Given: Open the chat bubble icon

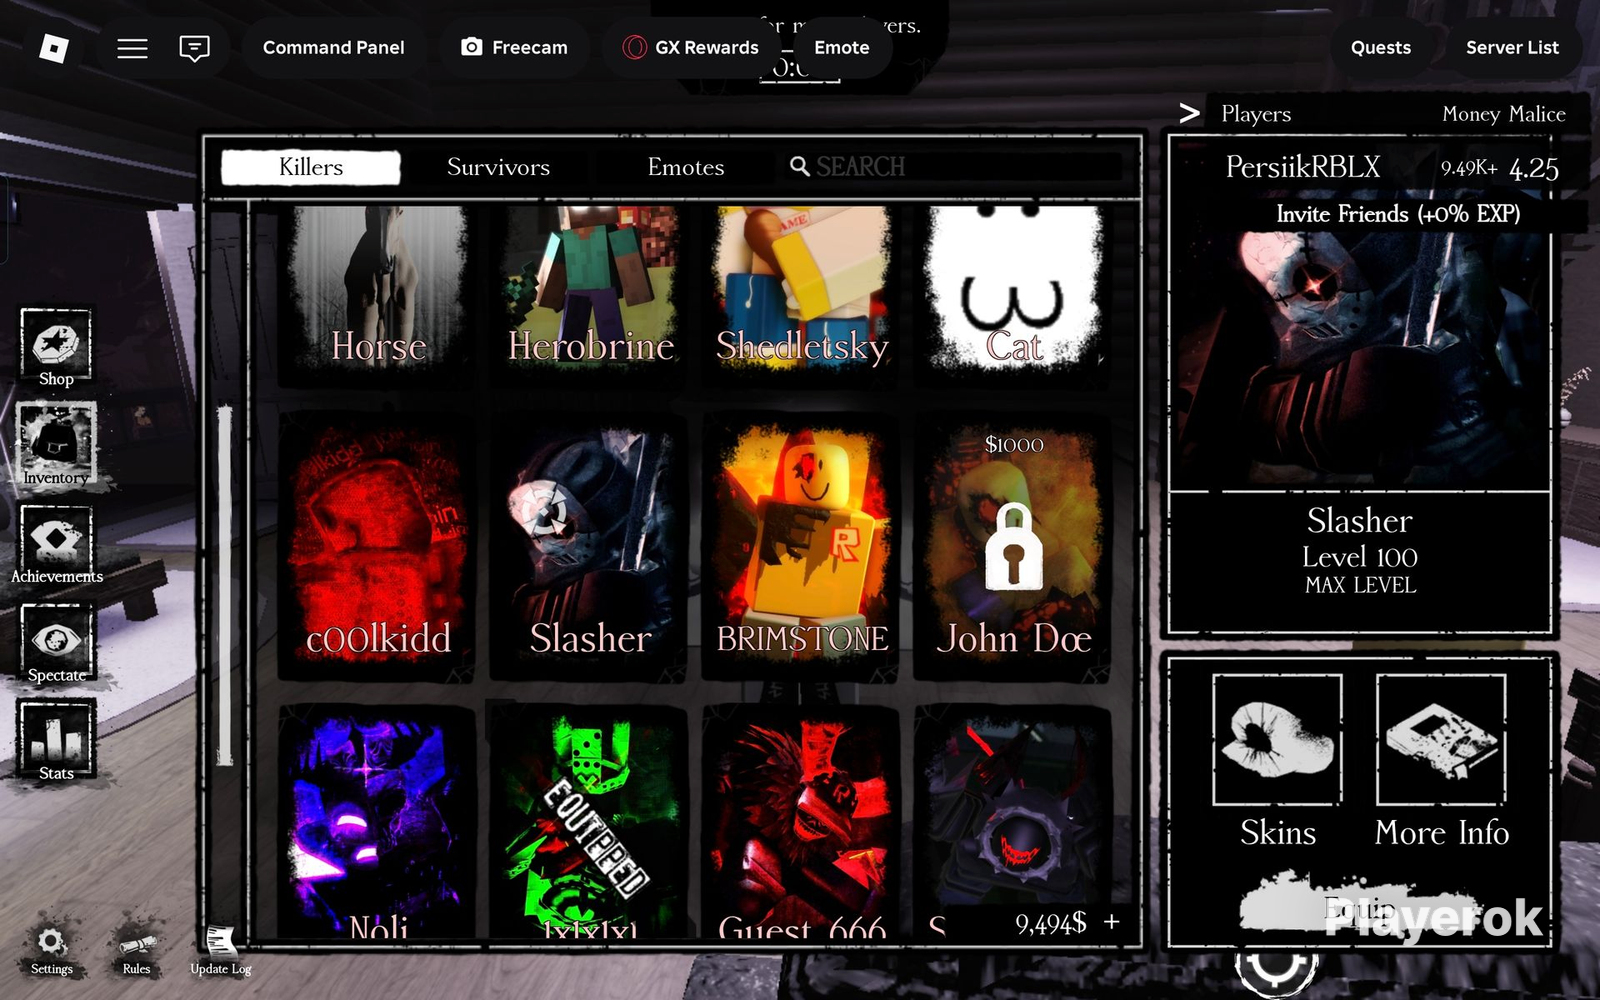Looking at the screenshot, I should click(x=194, y=48).
